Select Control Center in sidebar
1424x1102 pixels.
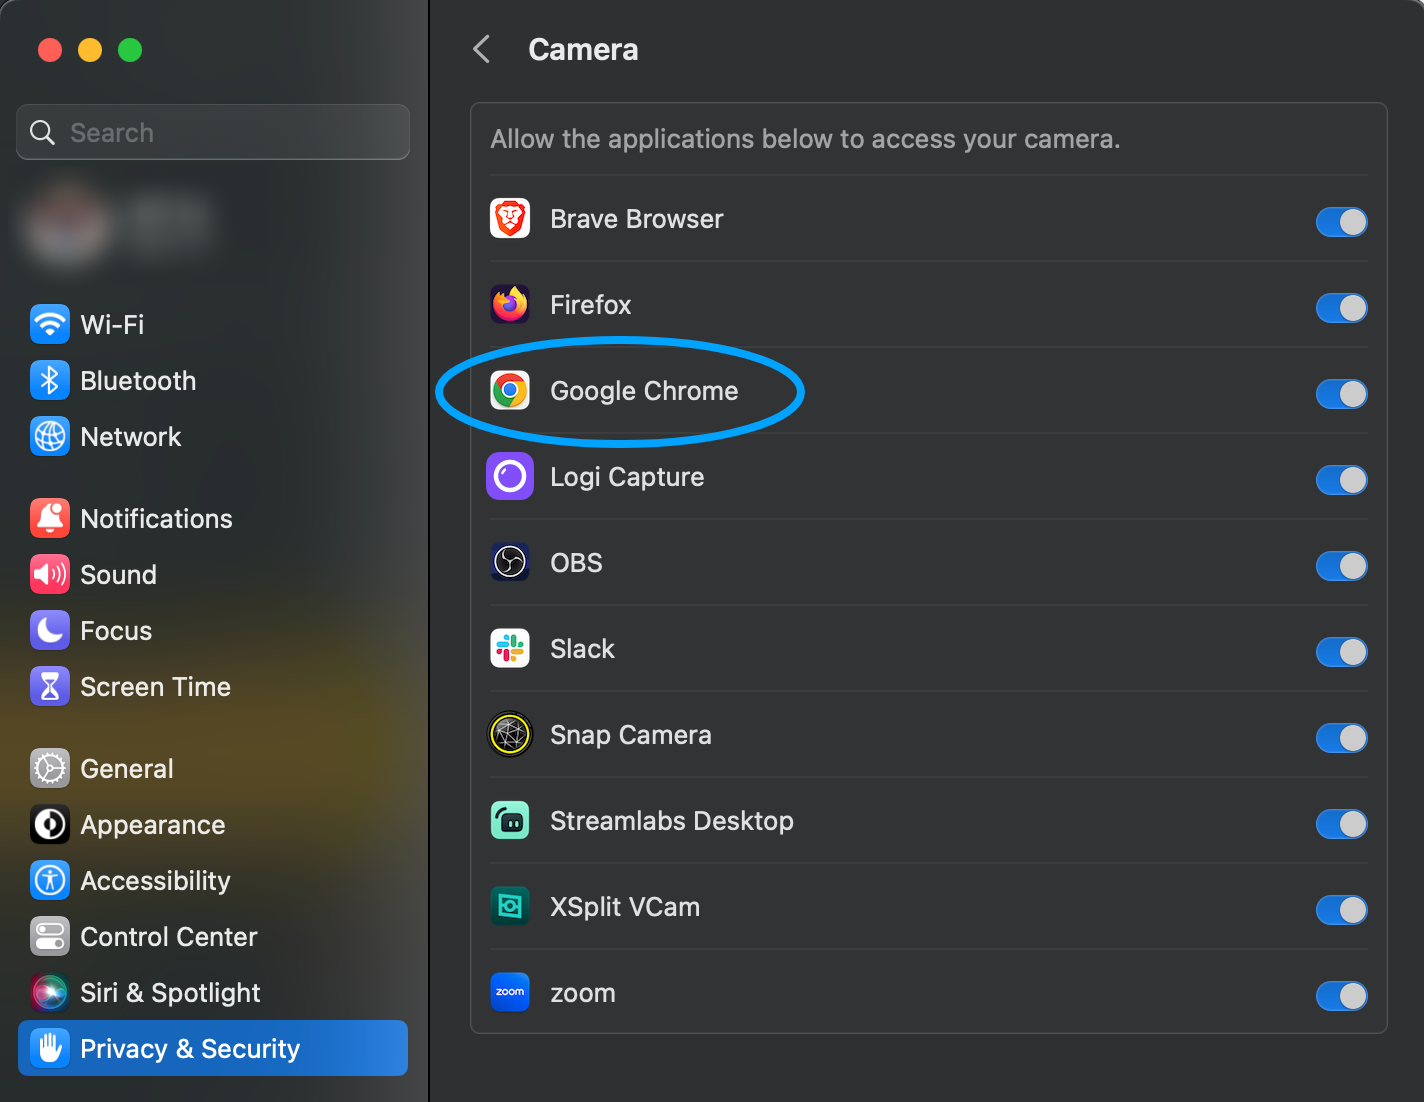(x=213, y=936)
